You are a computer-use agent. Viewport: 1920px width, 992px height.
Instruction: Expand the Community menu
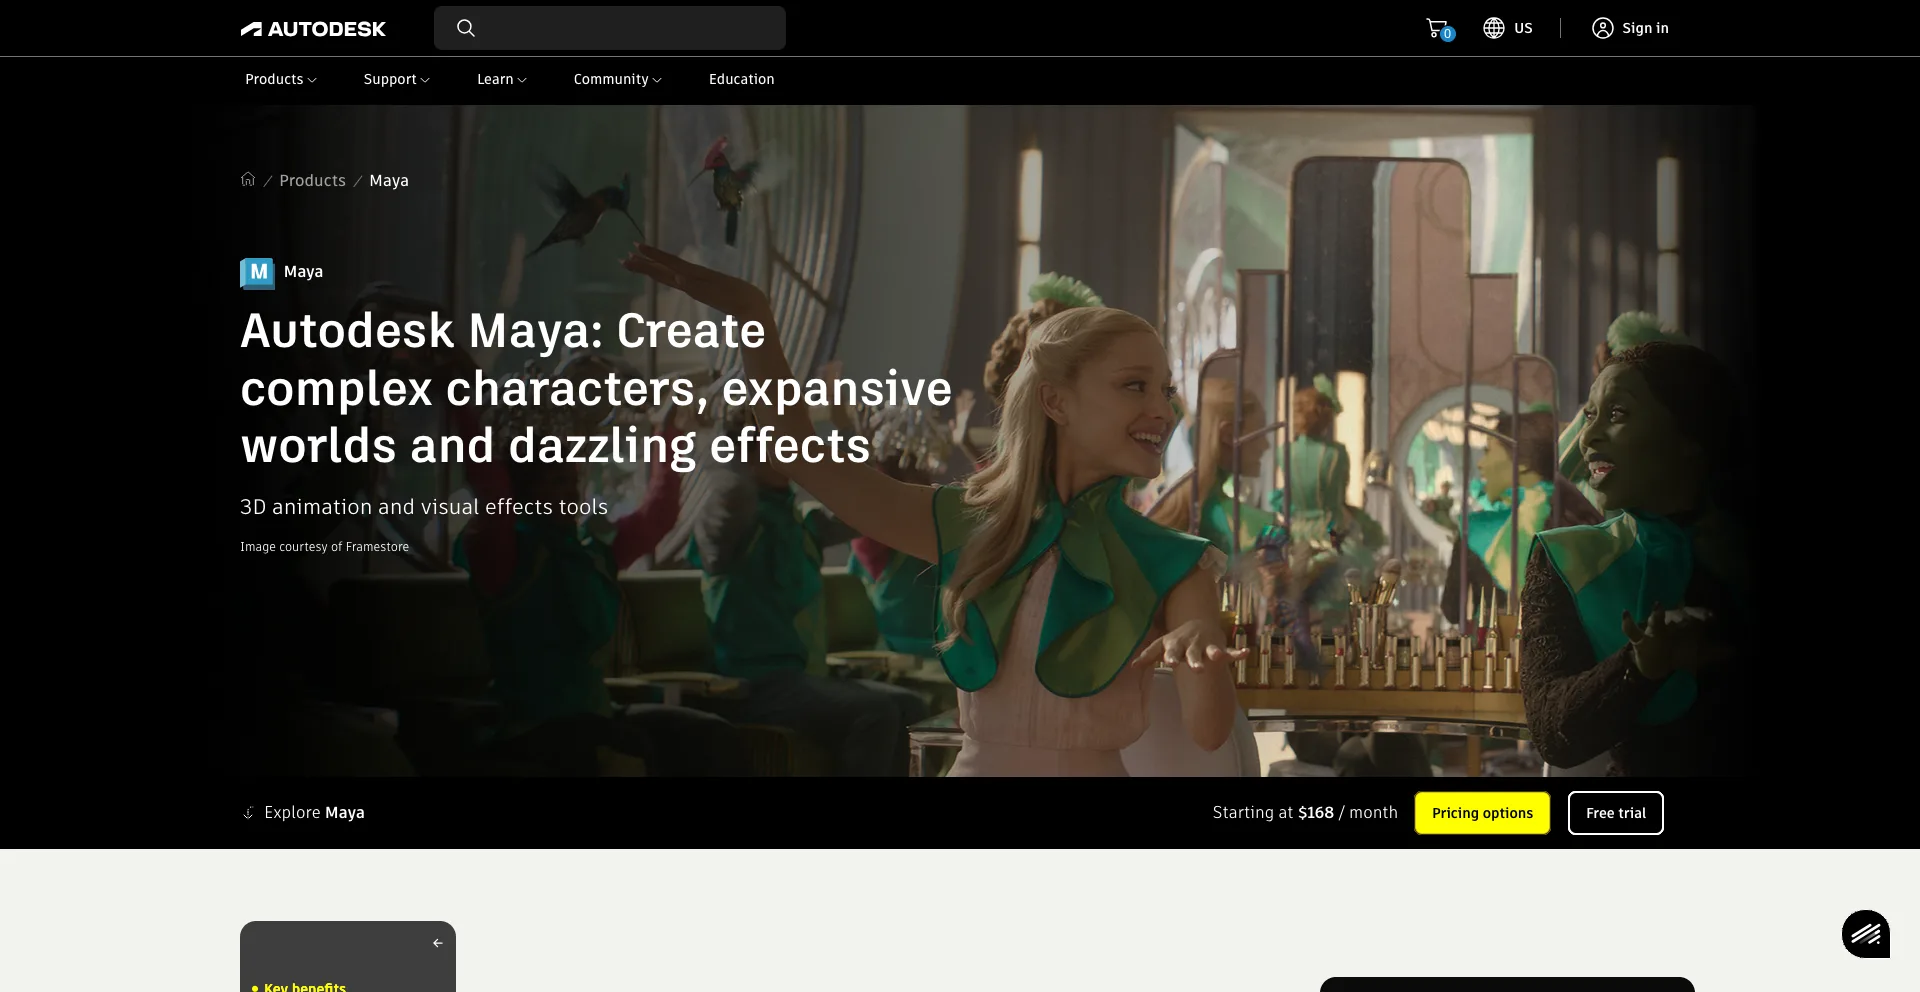617,79
